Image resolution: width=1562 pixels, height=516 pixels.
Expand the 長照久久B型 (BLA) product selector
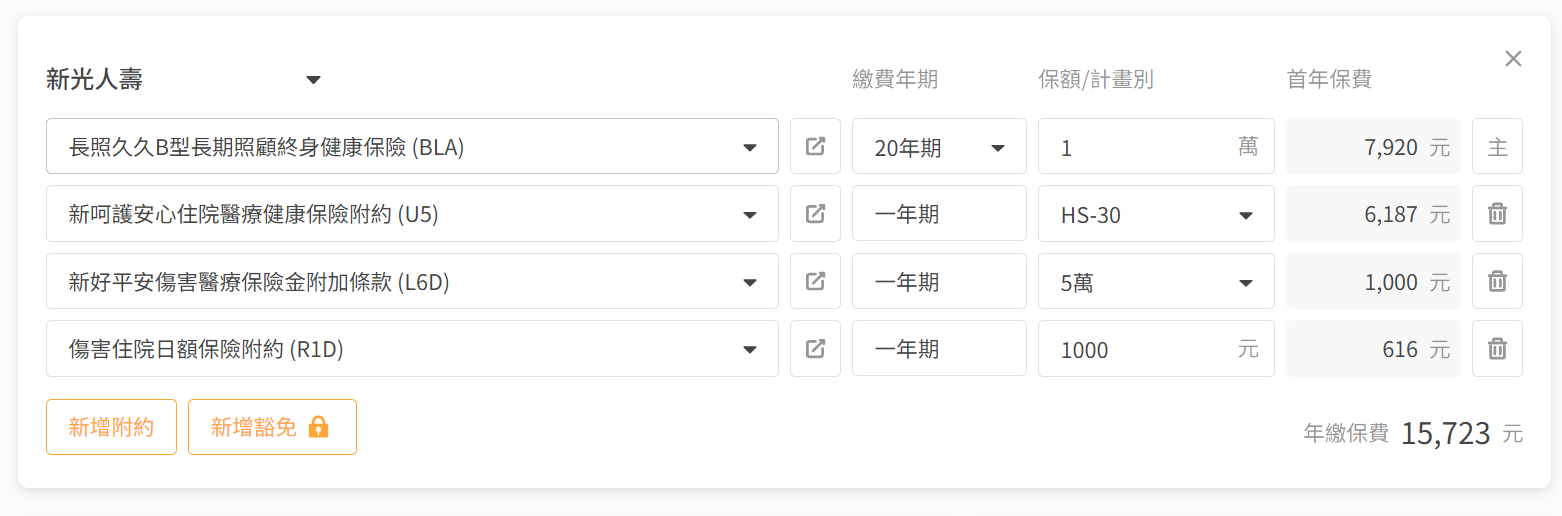(412, 147)
